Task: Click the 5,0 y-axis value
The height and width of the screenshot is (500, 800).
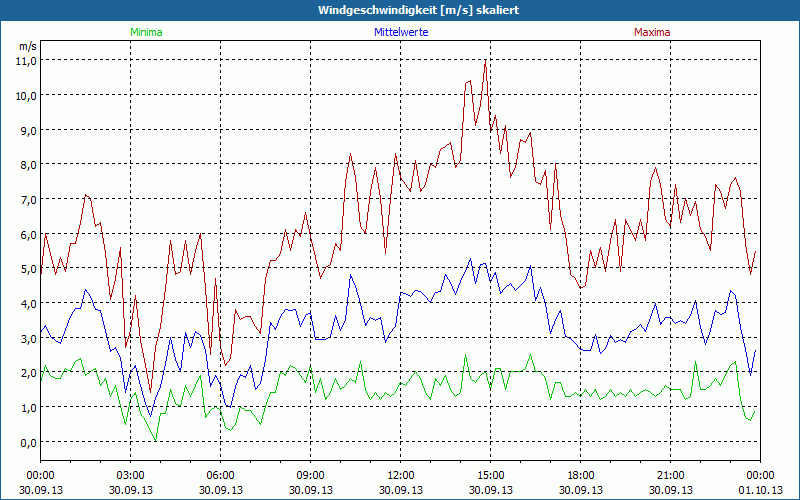Action: coord(28,269)
